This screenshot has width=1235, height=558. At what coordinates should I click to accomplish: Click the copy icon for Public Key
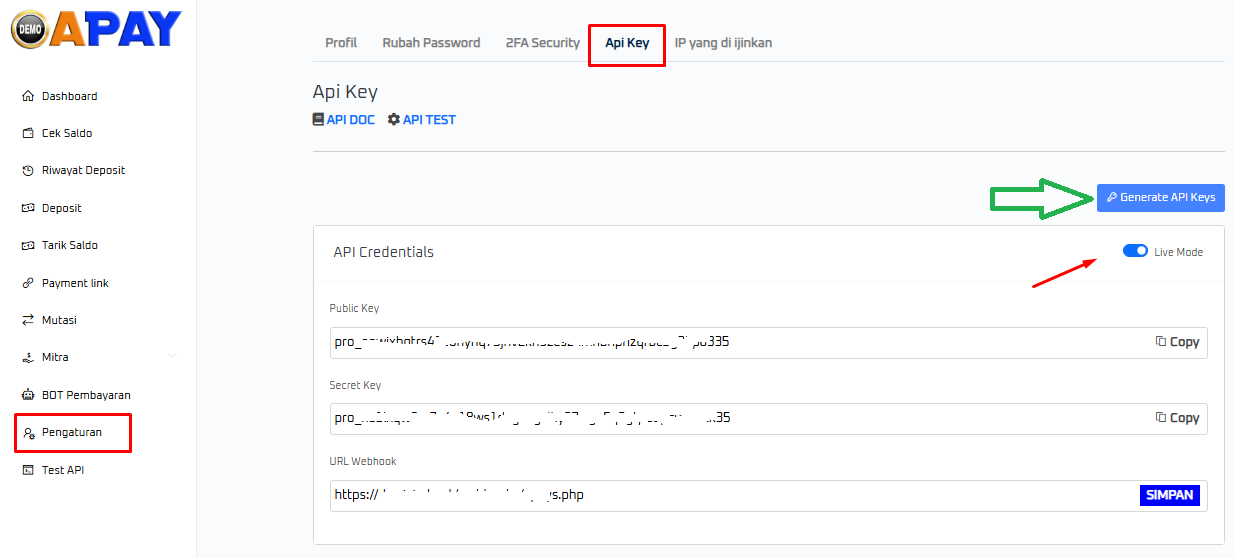1161,342
